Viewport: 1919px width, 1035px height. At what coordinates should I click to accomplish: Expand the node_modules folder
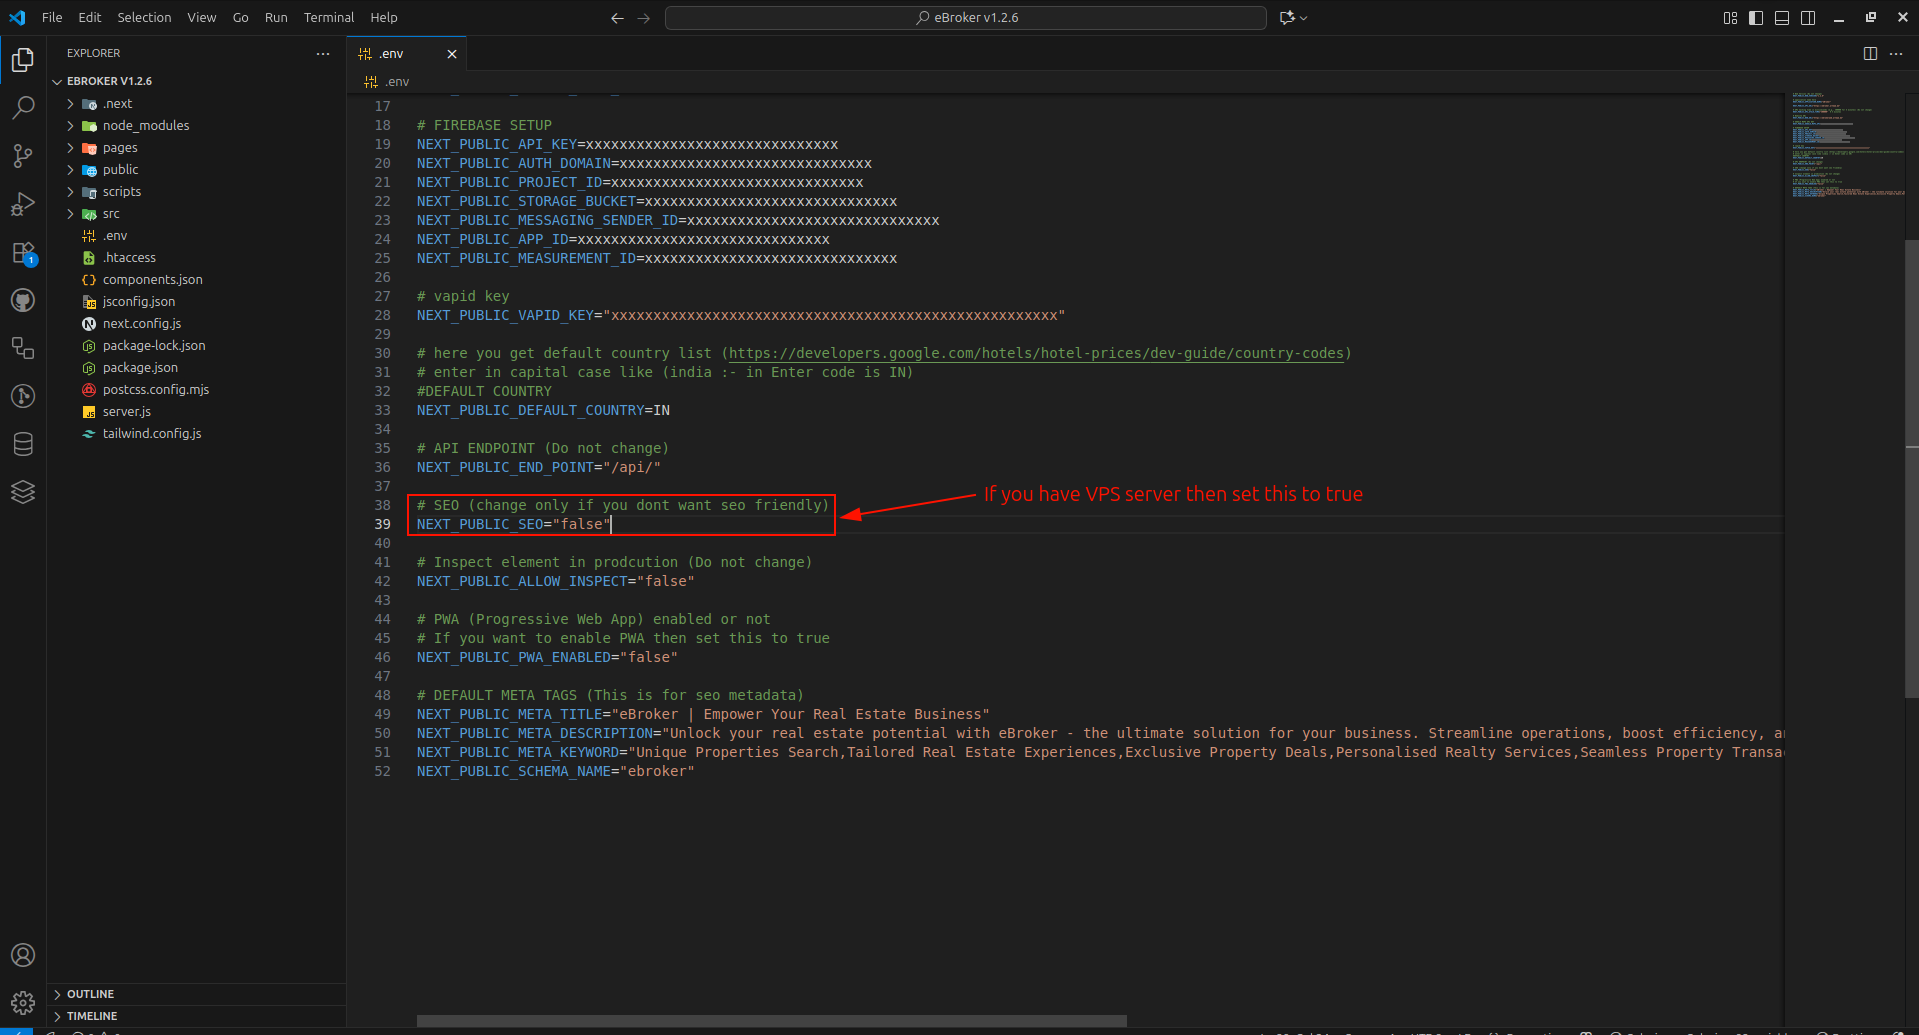145,126
